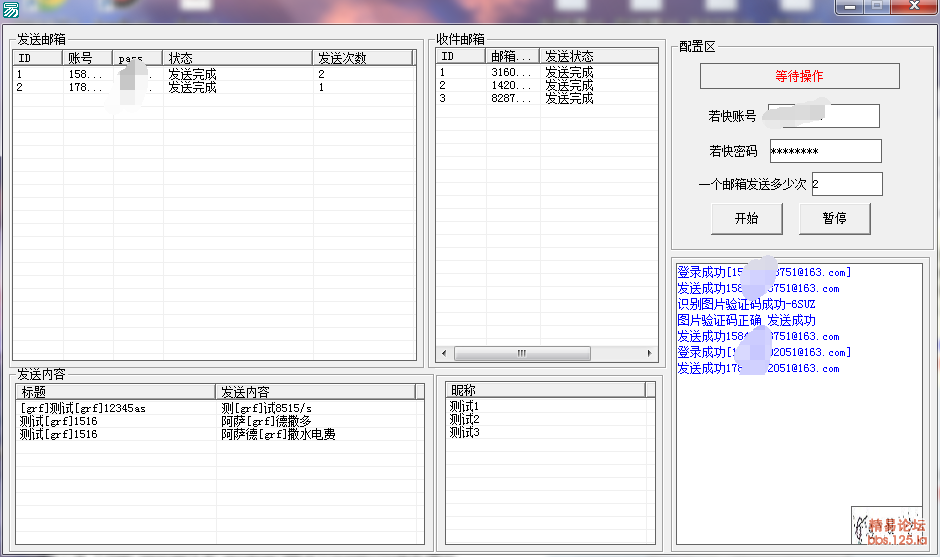Select recipient row 3 starting with 8287
Viewport: 940px width, 557px height.
point(511,98)
